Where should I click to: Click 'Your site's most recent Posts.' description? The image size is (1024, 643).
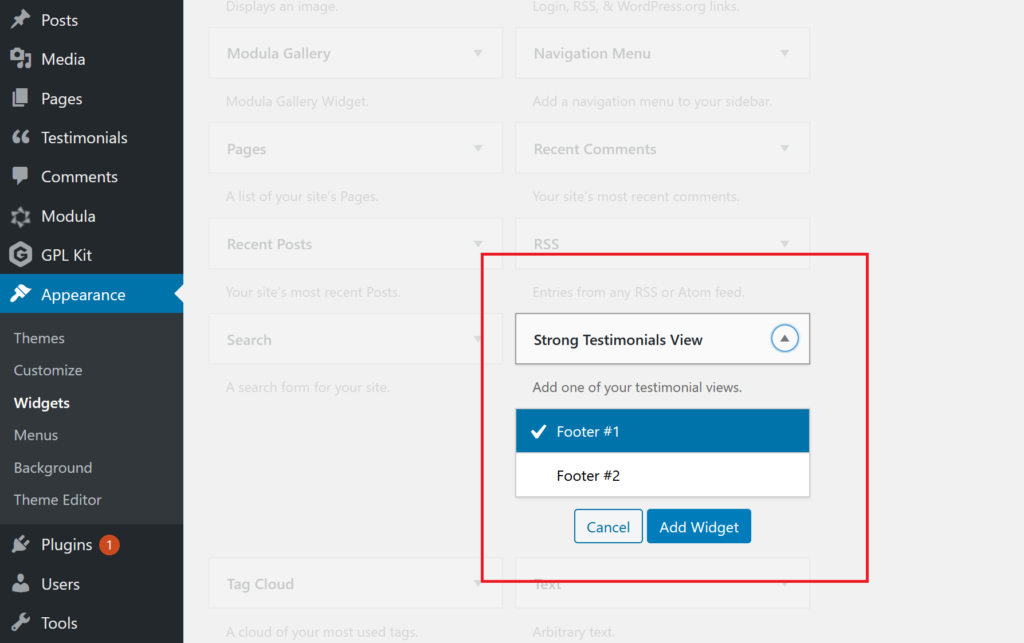point(313,292)
